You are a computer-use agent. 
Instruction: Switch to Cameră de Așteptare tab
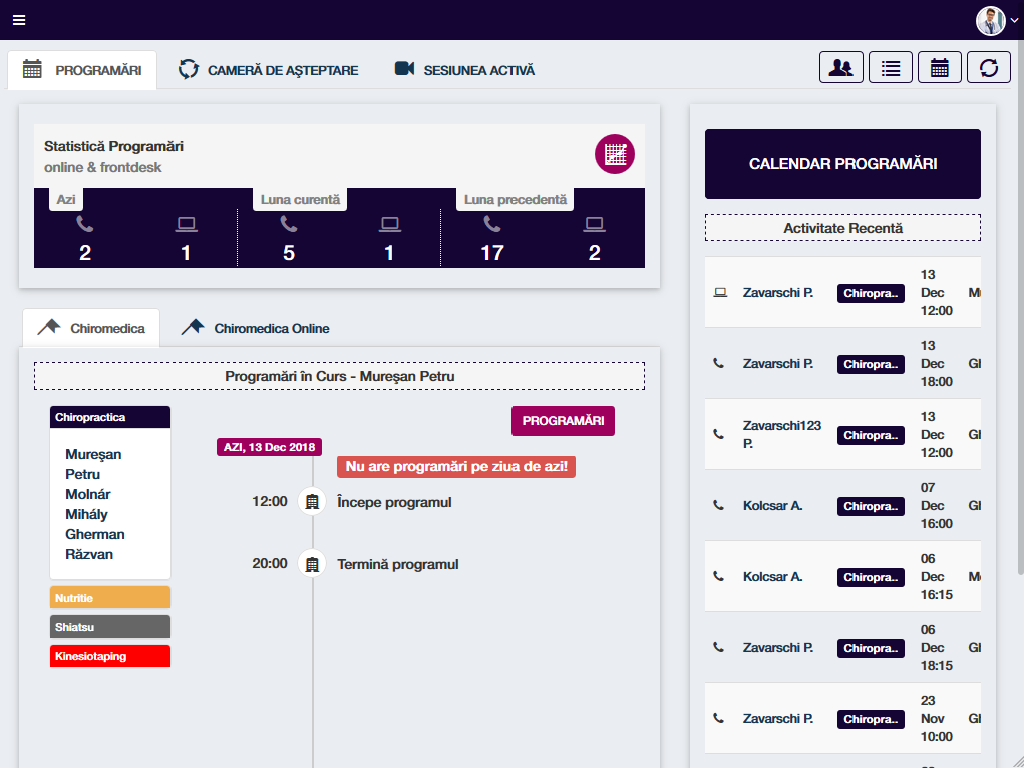pos(268,70)
